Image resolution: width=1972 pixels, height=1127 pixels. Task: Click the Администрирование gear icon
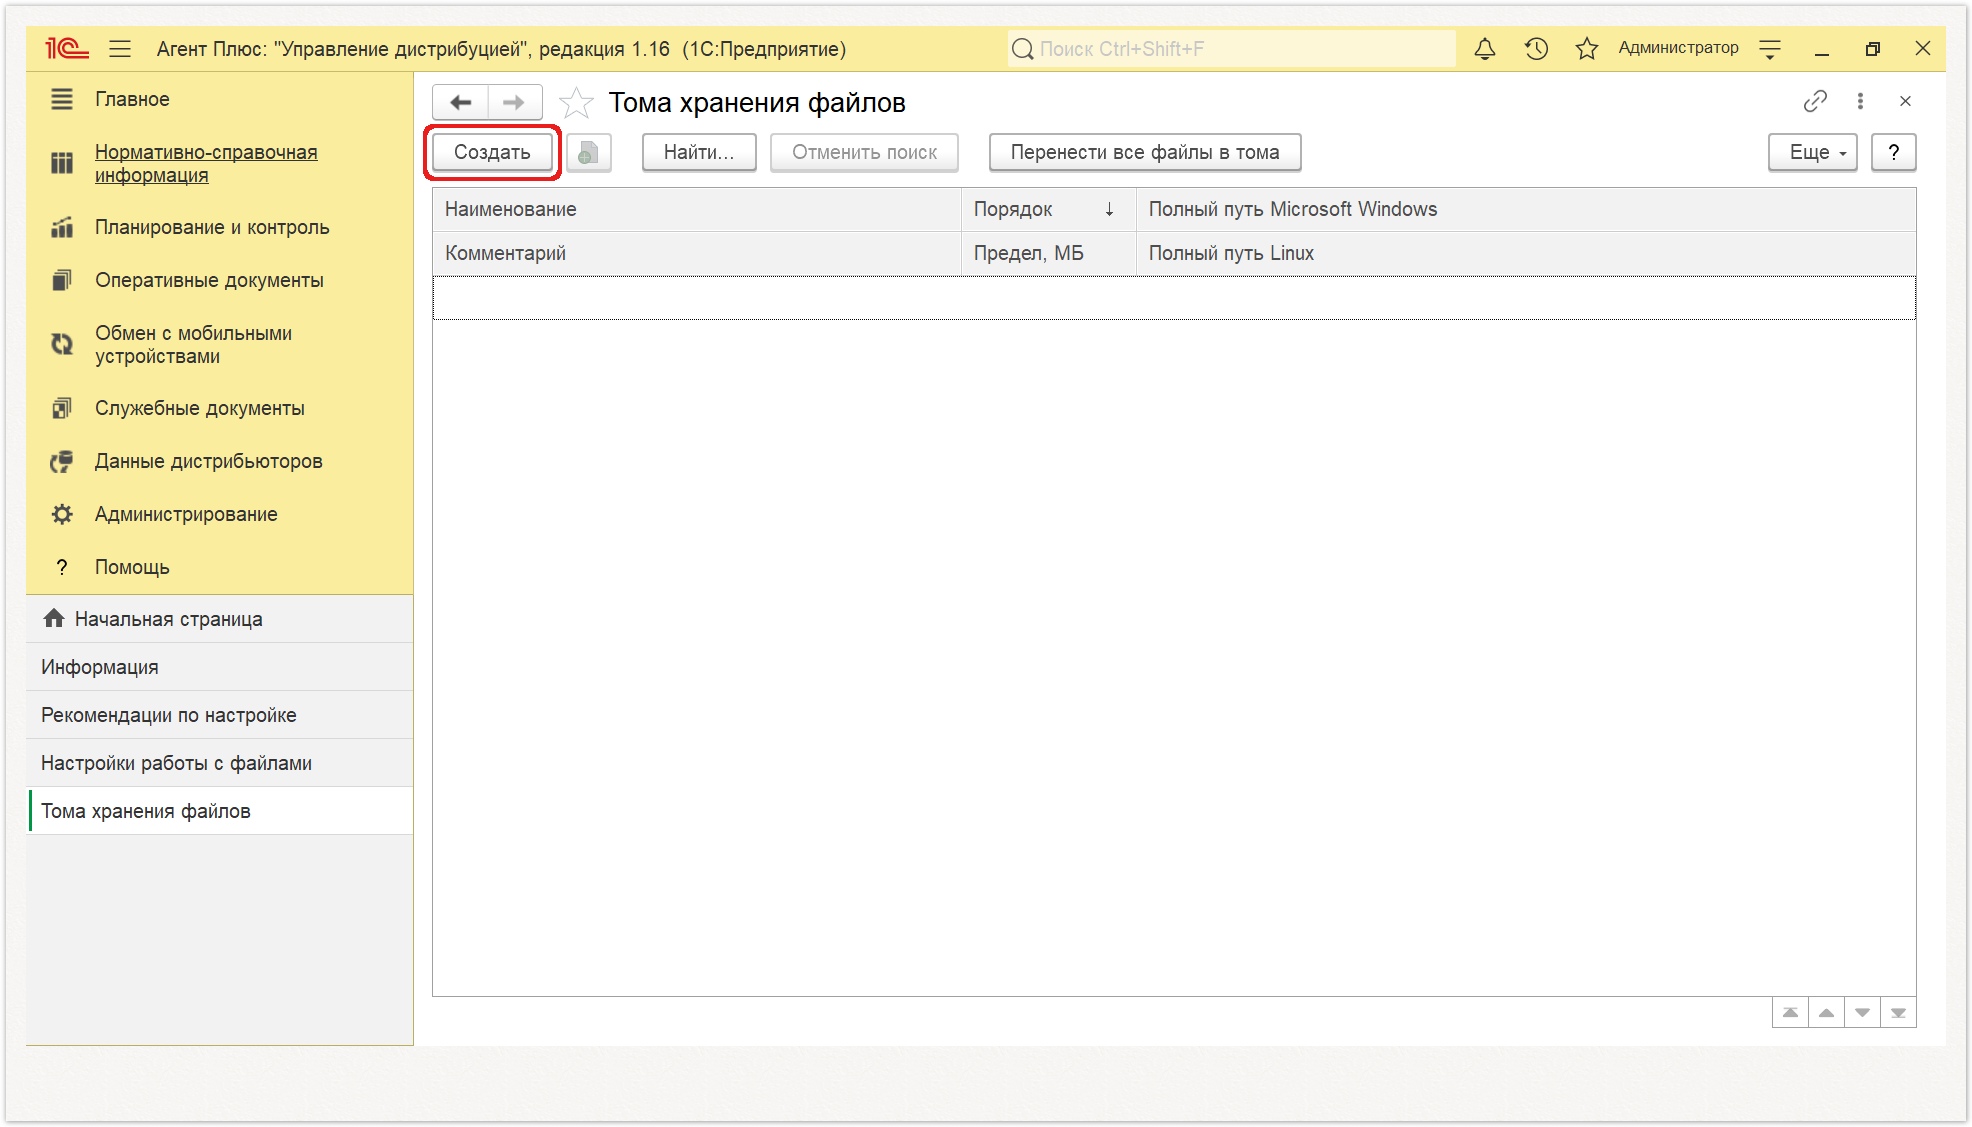pyautogui.click(x=62, y=514)
